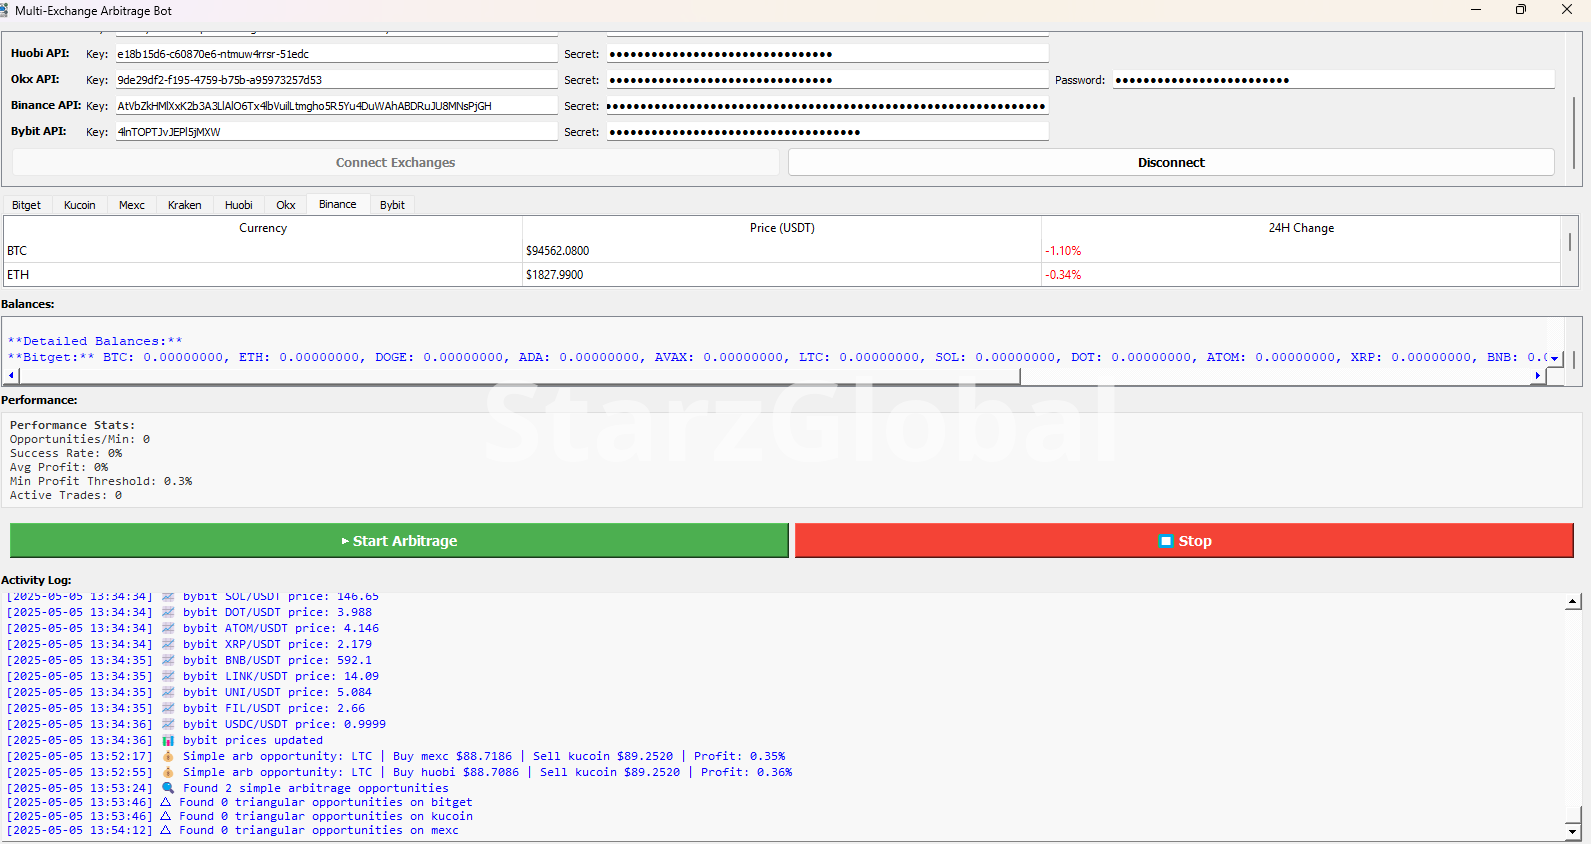Click chart icon on bybit ATOM/USDT entry
The height and width of the screenshot is (844, 1591).
(168, 628)
